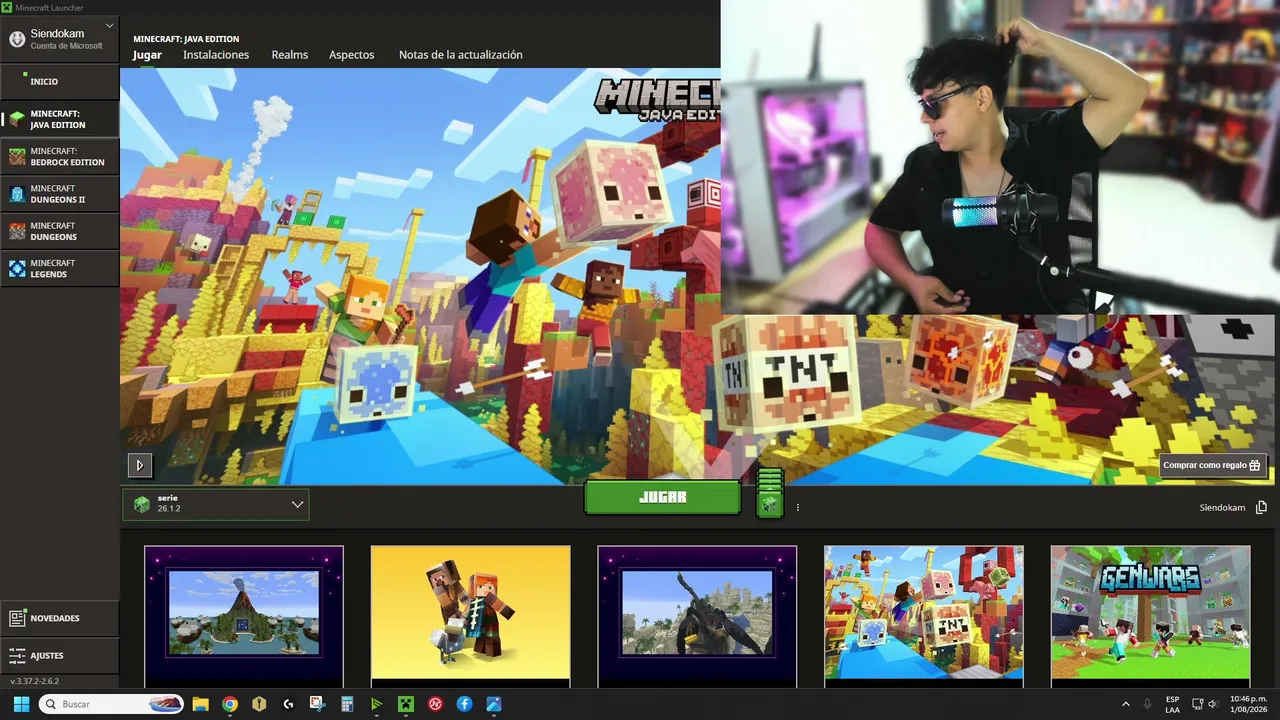Click the Minecraft Dungeons game icon
The height and width of the screenshot is (720, 1280).
[17, 231]
